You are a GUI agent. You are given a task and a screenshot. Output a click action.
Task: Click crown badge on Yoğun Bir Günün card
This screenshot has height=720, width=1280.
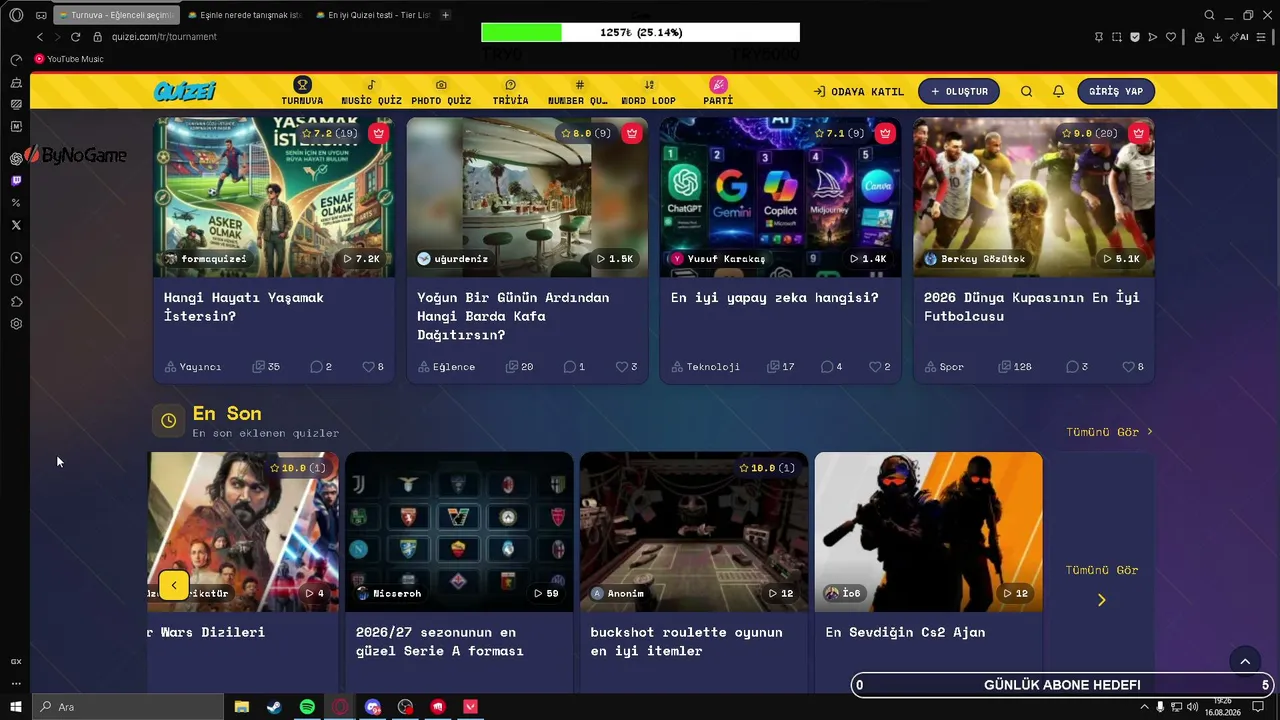coord(632,133)
